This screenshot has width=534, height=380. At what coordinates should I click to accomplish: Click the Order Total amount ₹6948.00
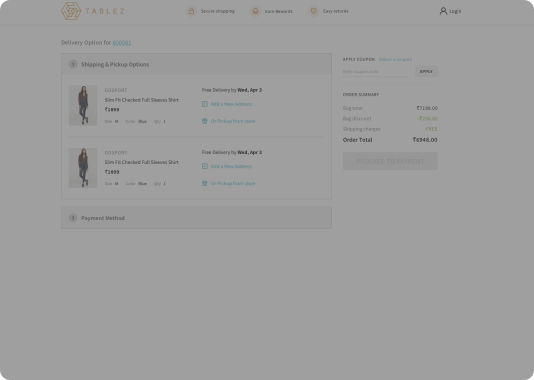point(425,140)
